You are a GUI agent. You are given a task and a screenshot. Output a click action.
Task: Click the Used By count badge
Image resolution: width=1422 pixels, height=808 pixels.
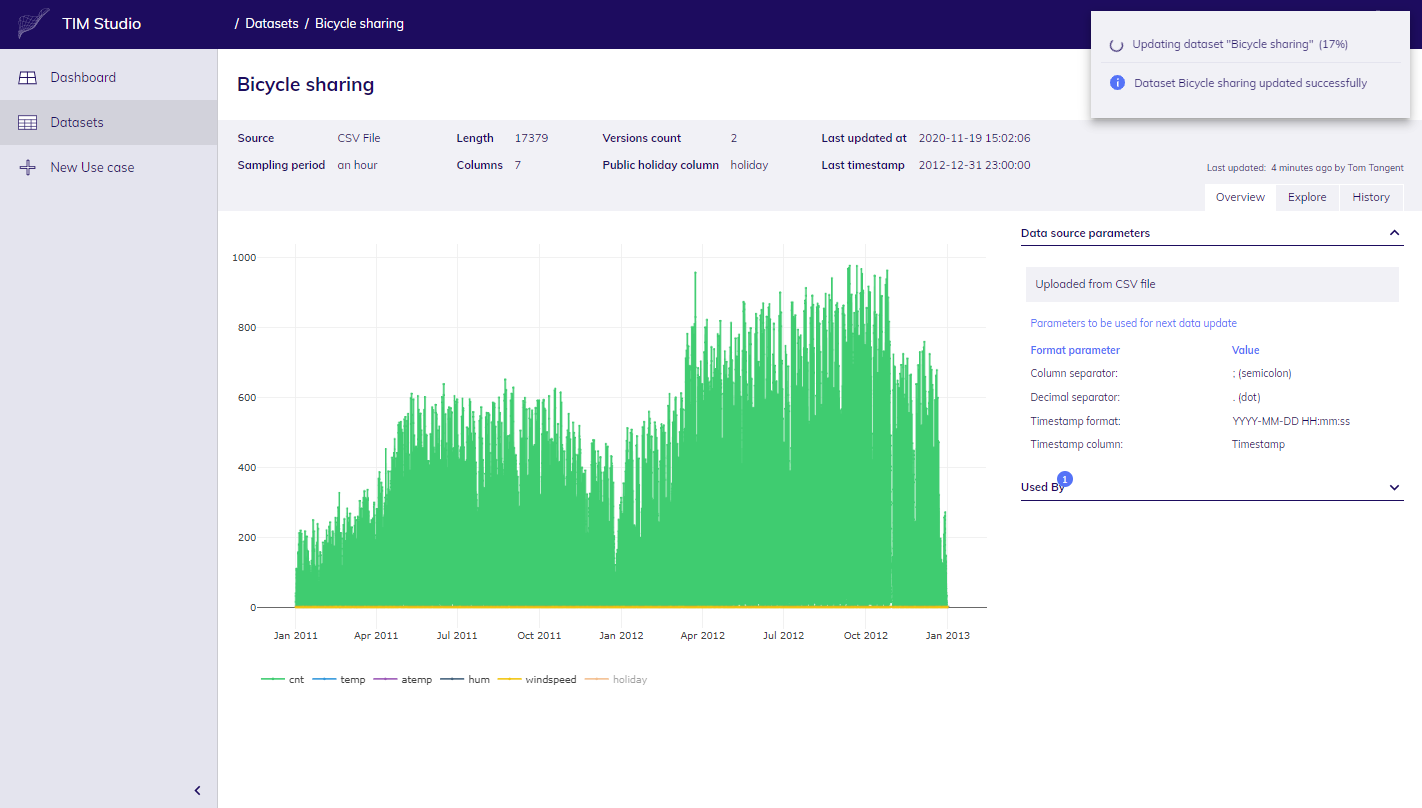[x=1065, y=479]
